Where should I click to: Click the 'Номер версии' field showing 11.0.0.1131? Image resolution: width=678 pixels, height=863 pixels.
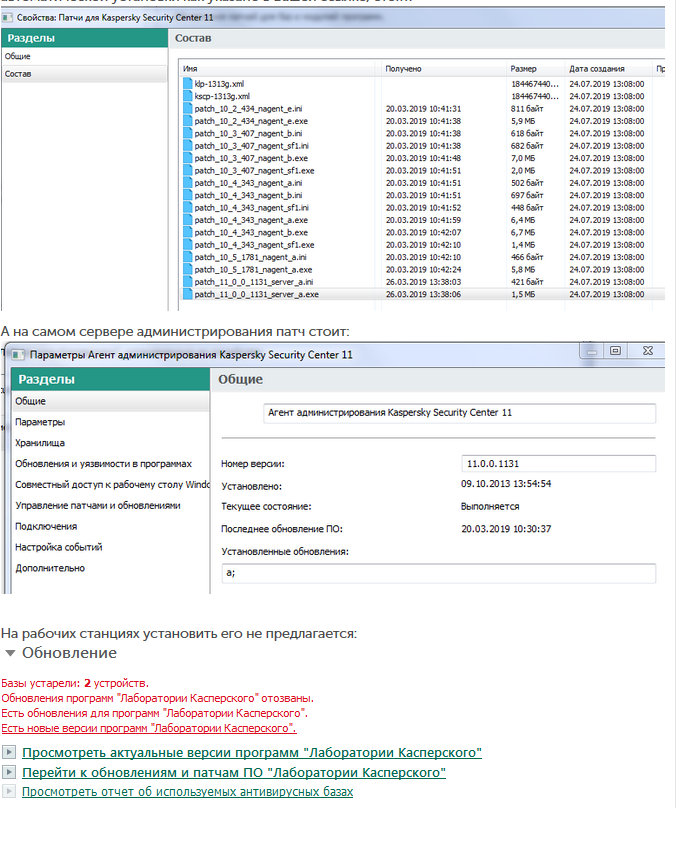click(x=558, y=463)
